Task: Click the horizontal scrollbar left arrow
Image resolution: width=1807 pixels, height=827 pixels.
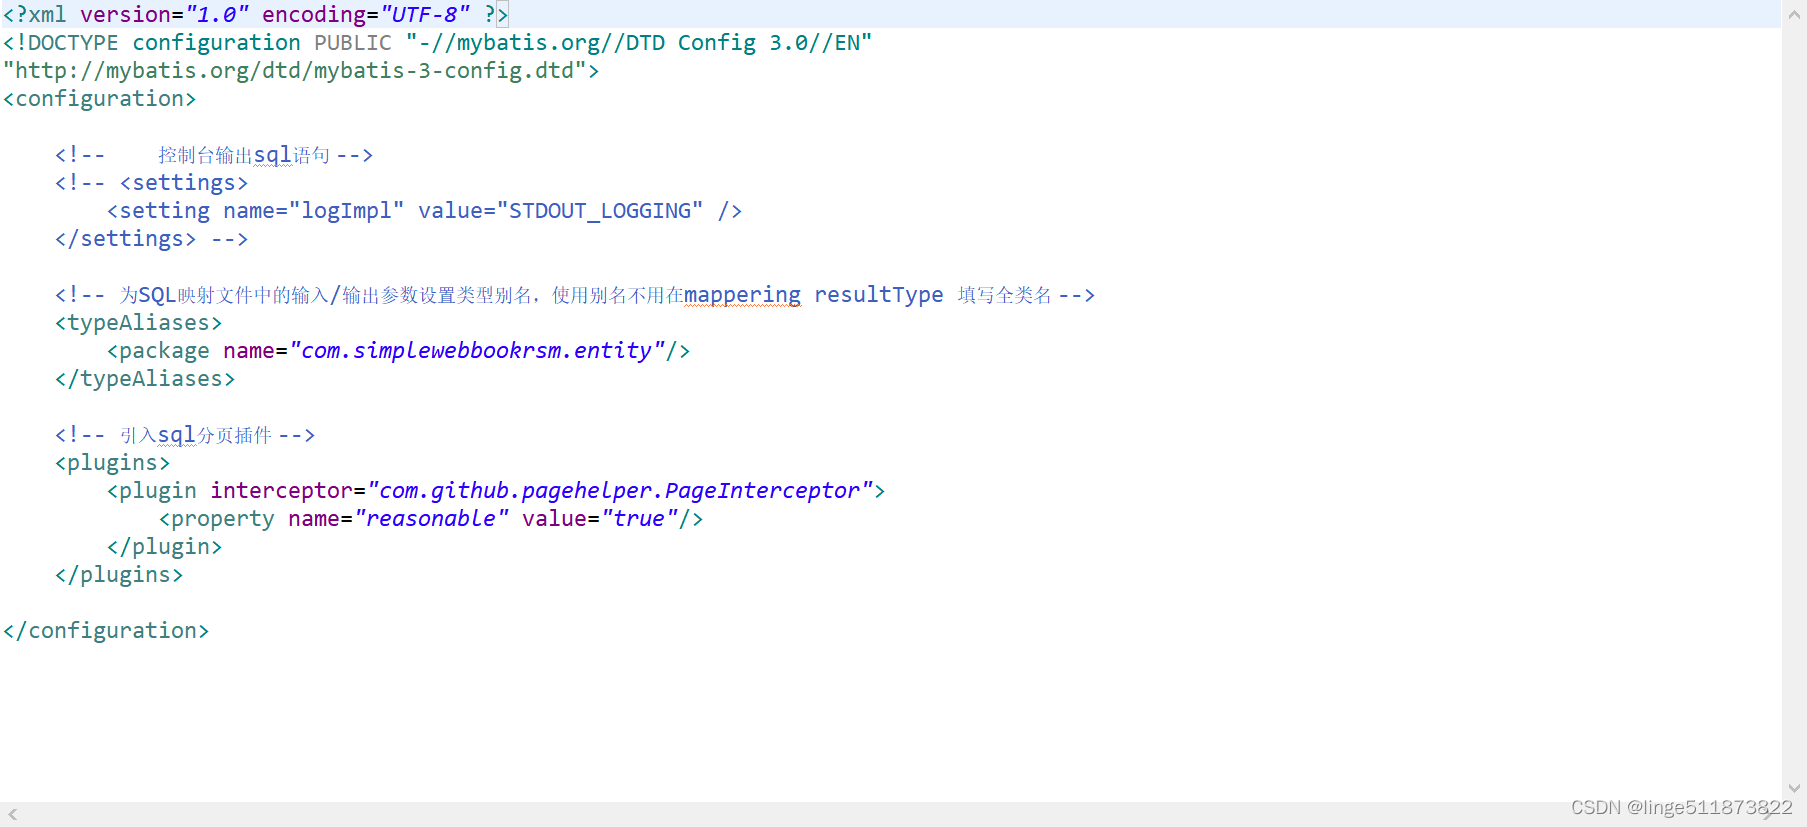Action: click(x=12, y=814)
